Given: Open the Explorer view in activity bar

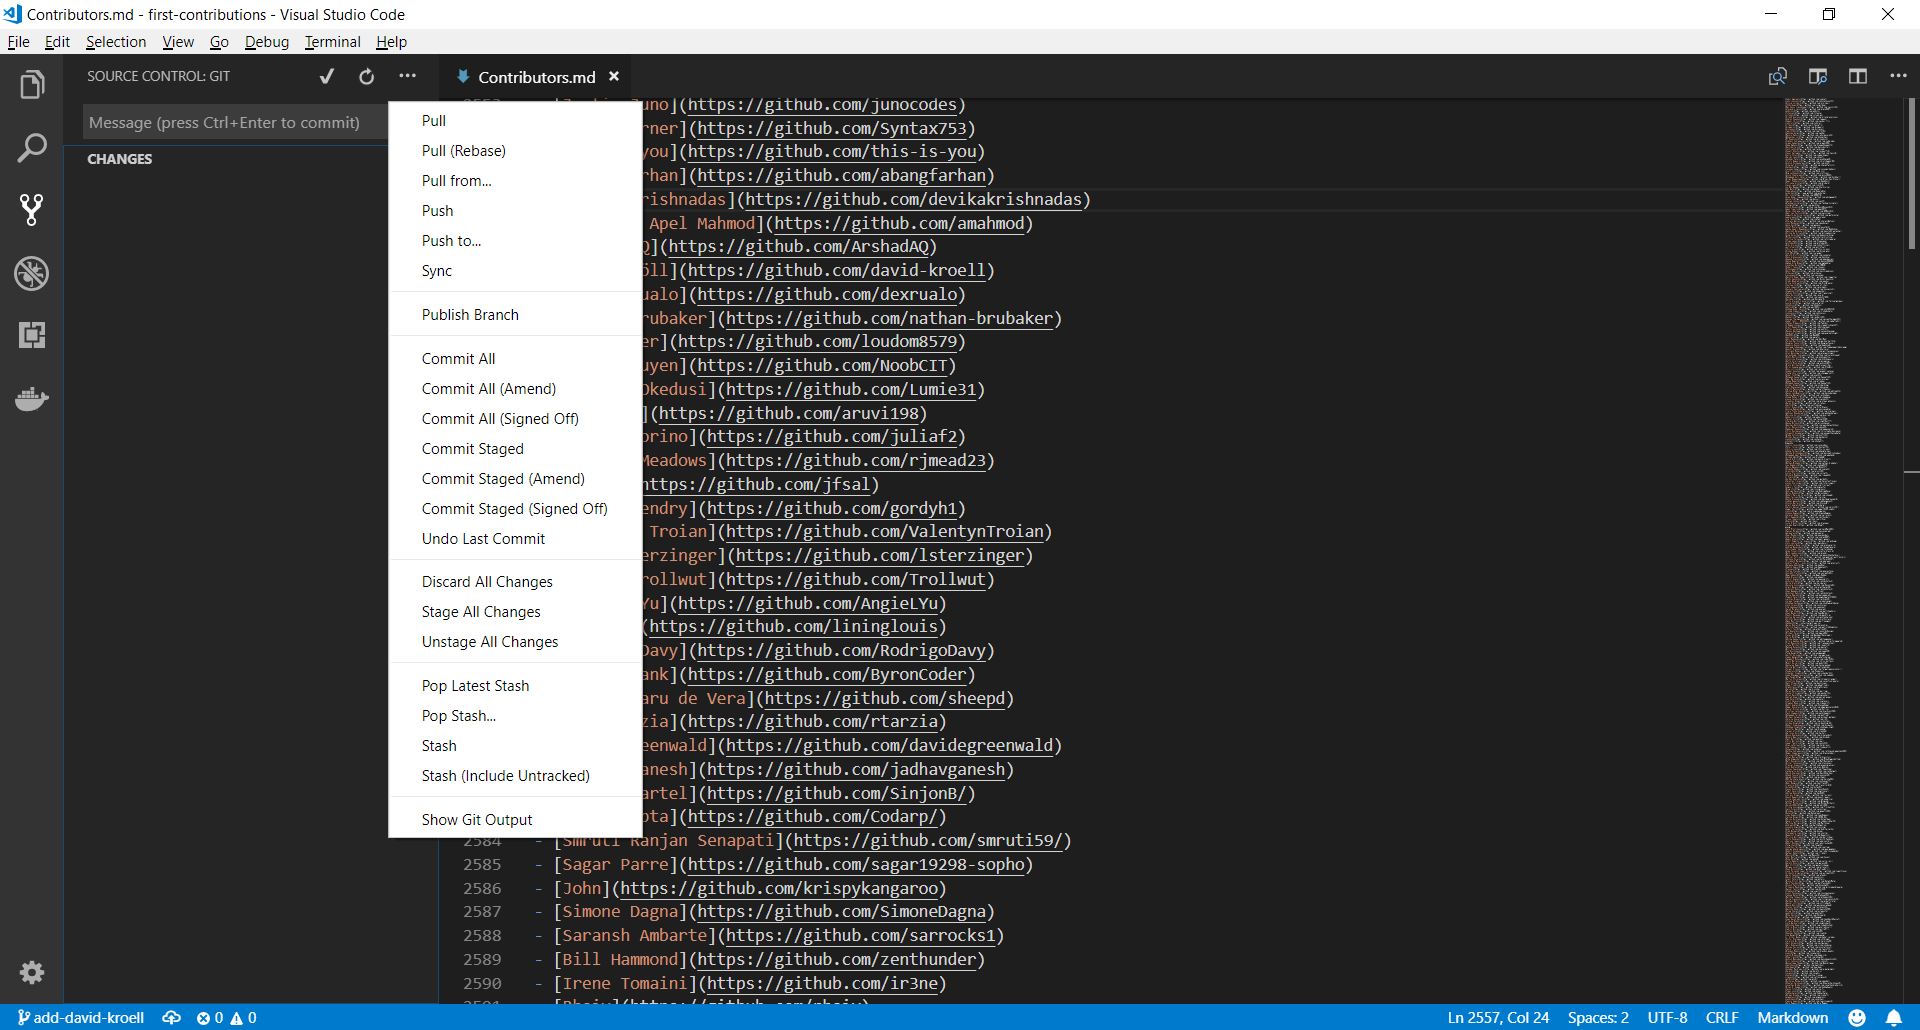Looking at the screenshot, I should coord(32,85).
